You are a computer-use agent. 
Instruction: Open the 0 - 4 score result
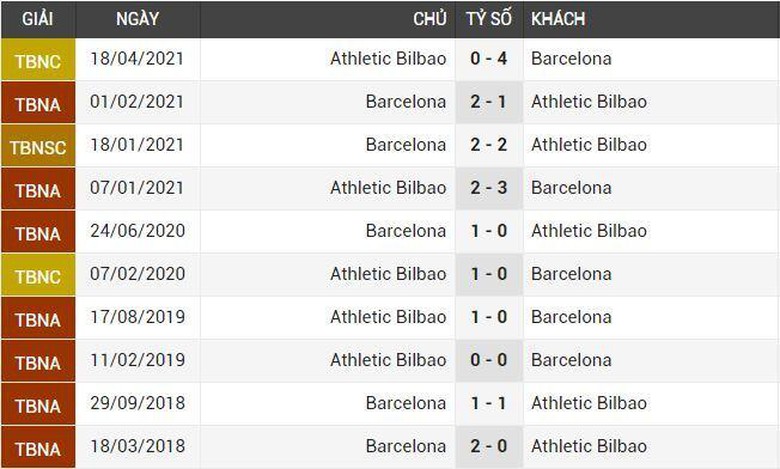[x=488, y=59]
